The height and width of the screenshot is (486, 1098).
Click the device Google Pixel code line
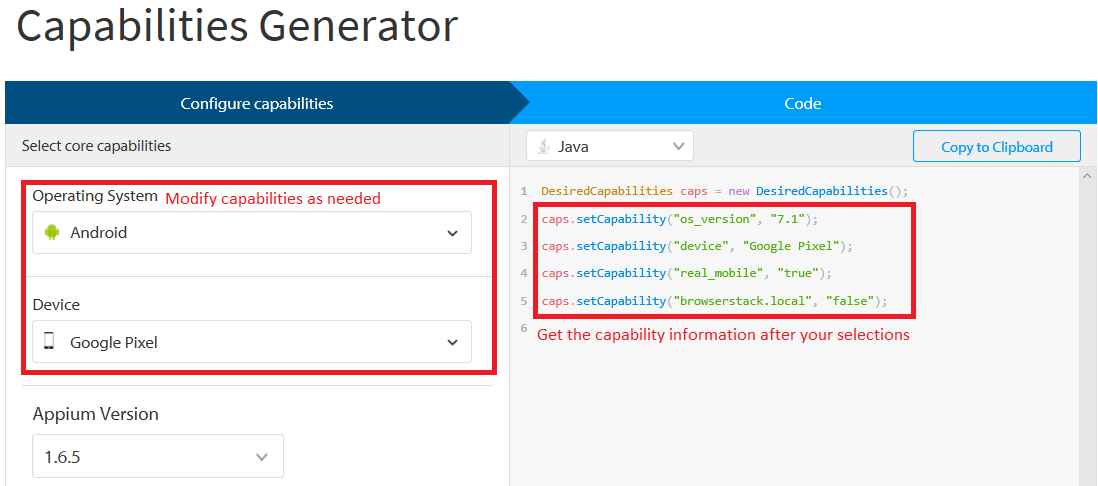[x=697, y=246]
